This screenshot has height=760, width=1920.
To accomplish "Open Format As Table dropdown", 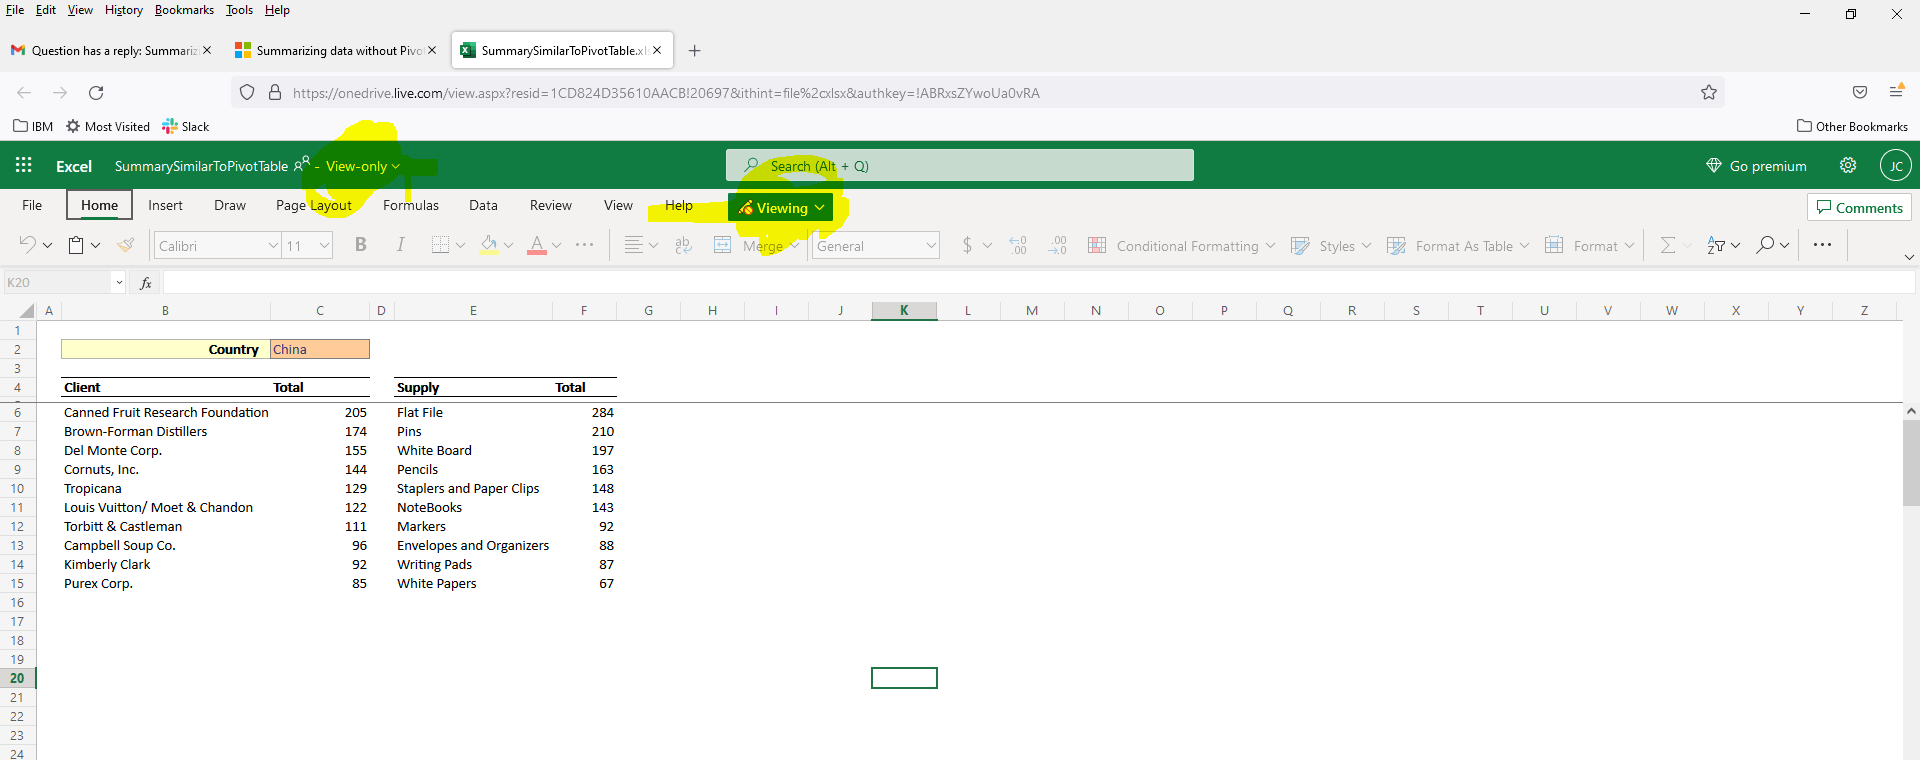I will 1458,245.
